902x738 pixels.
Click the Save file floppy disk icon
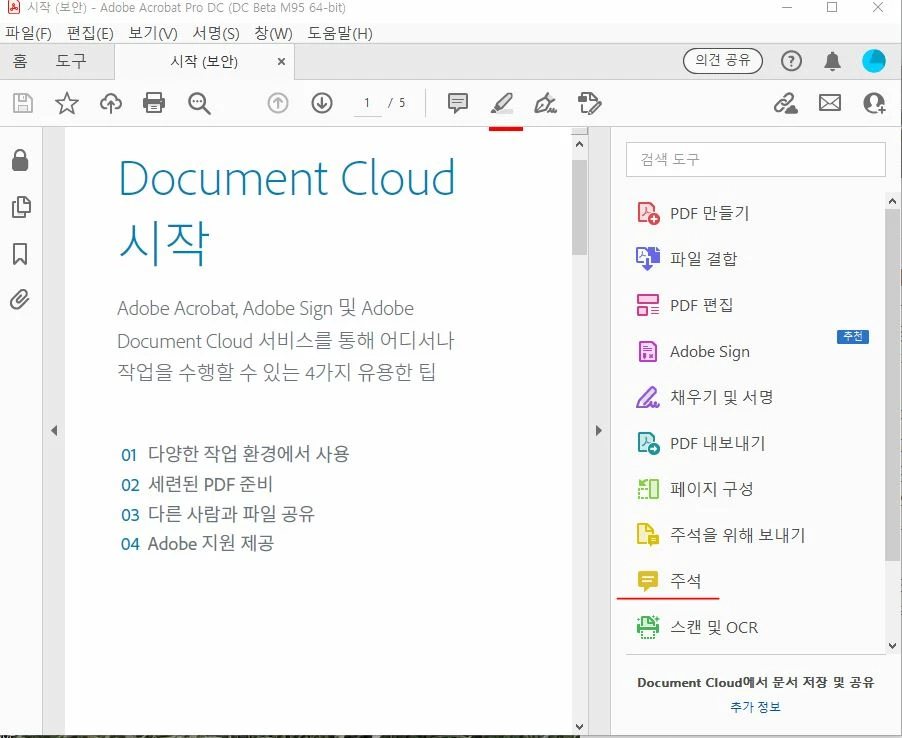tap(22, 104)
